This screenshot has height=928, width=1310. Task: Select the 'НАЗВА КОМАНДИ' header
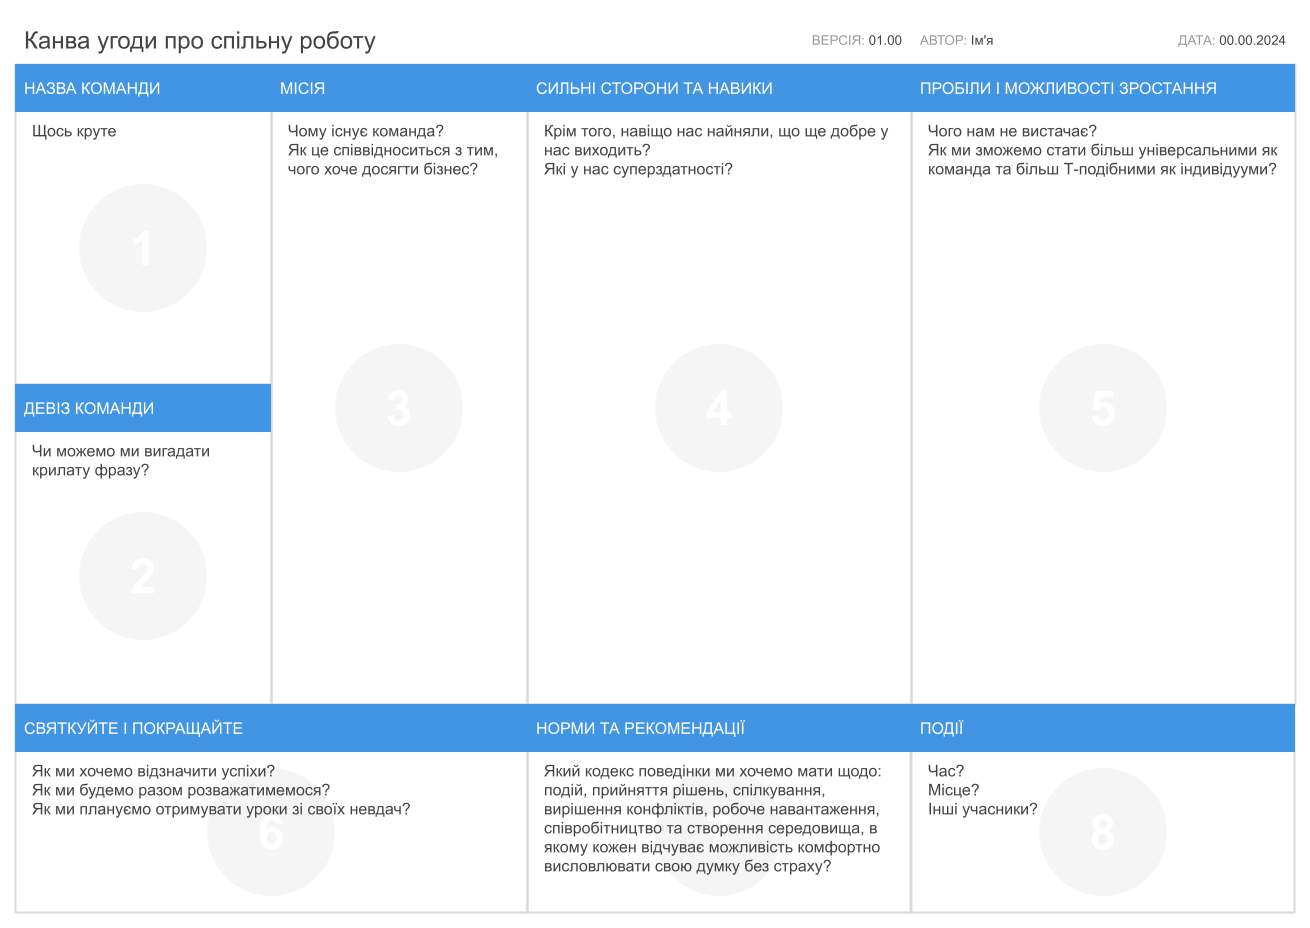coord(92,88)
